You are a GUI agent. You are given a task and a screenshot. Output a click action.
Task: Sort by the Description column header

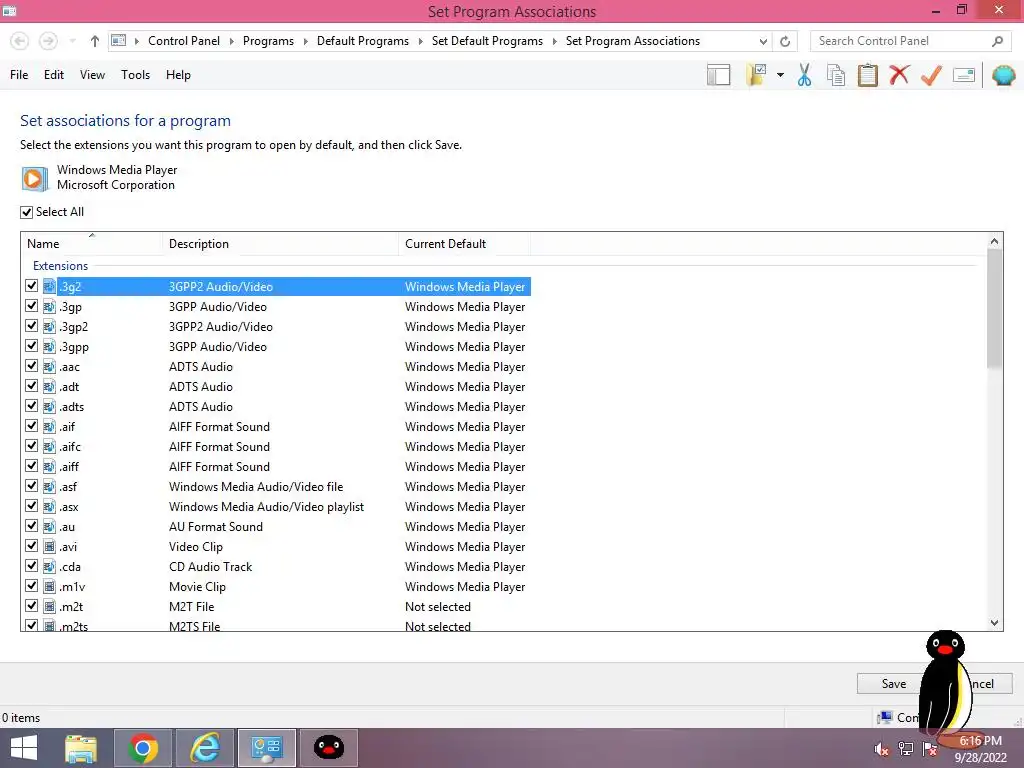coord(280,244)
